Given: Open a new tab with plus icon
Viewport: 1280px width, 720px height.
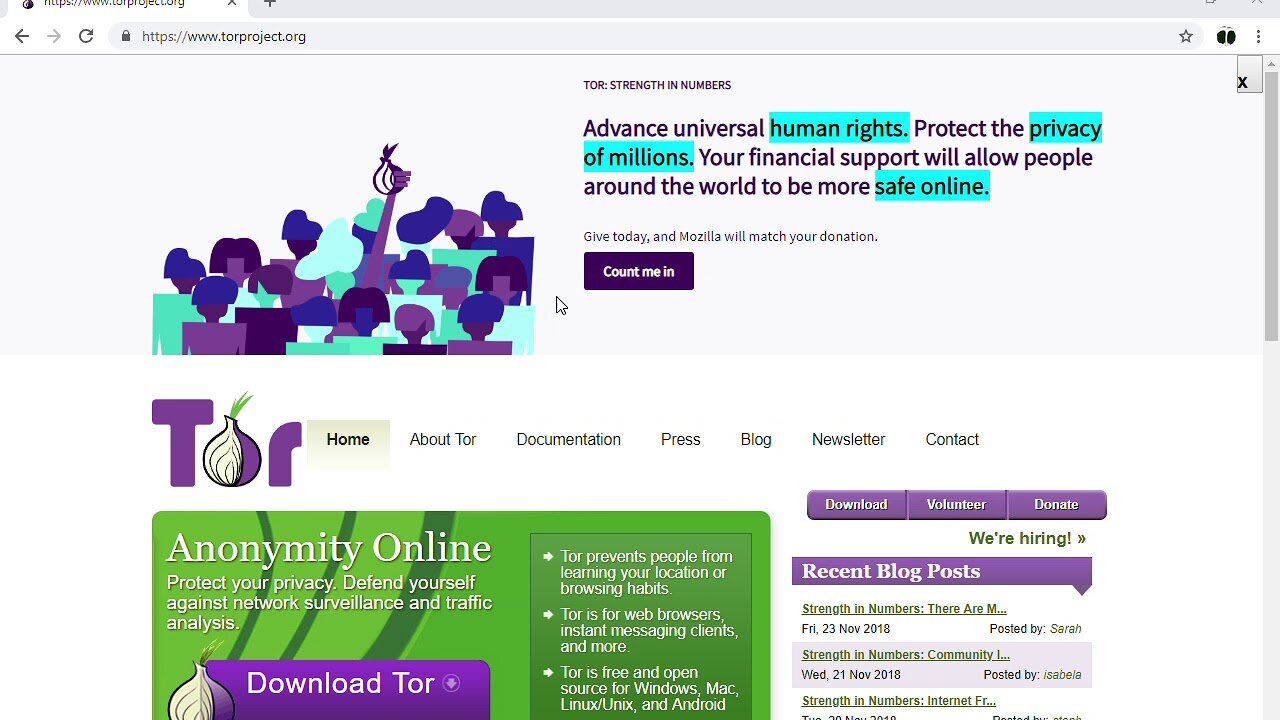Looking at the screenshot, I should point(270,3).
